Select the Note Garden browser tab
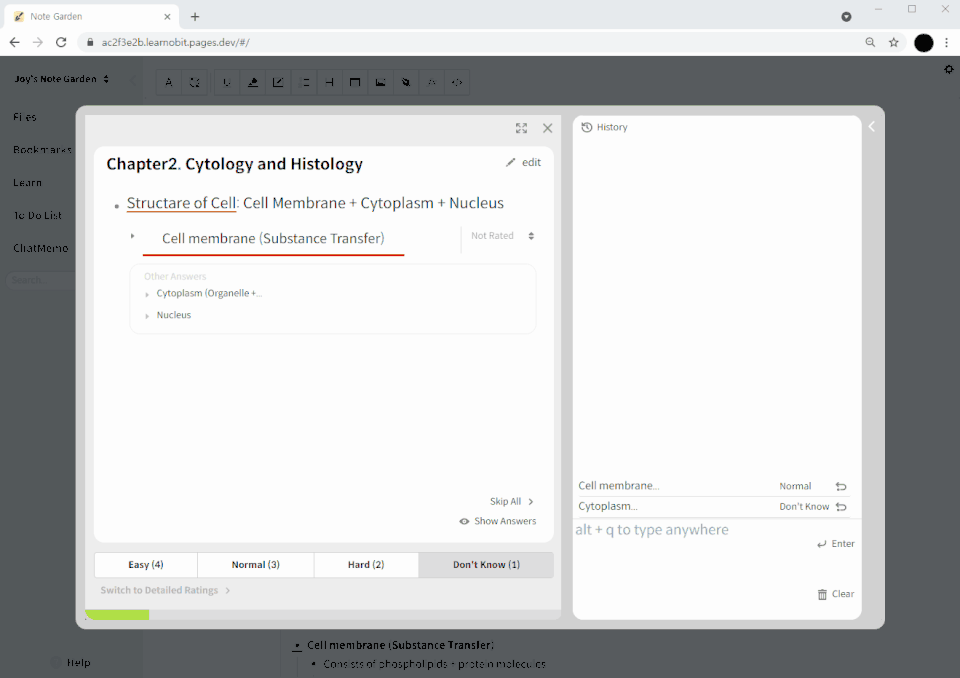 pos(92,17)
